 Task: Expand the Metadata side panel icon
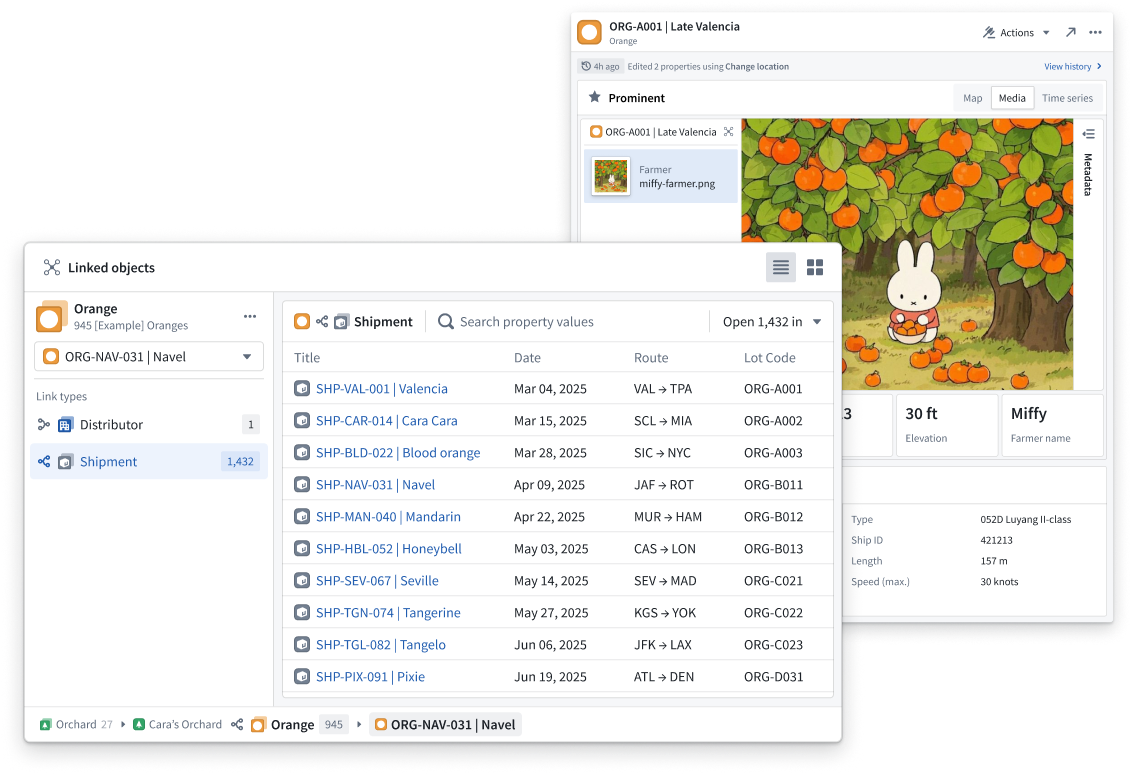pyautogui.click(x=1088, y=134)
